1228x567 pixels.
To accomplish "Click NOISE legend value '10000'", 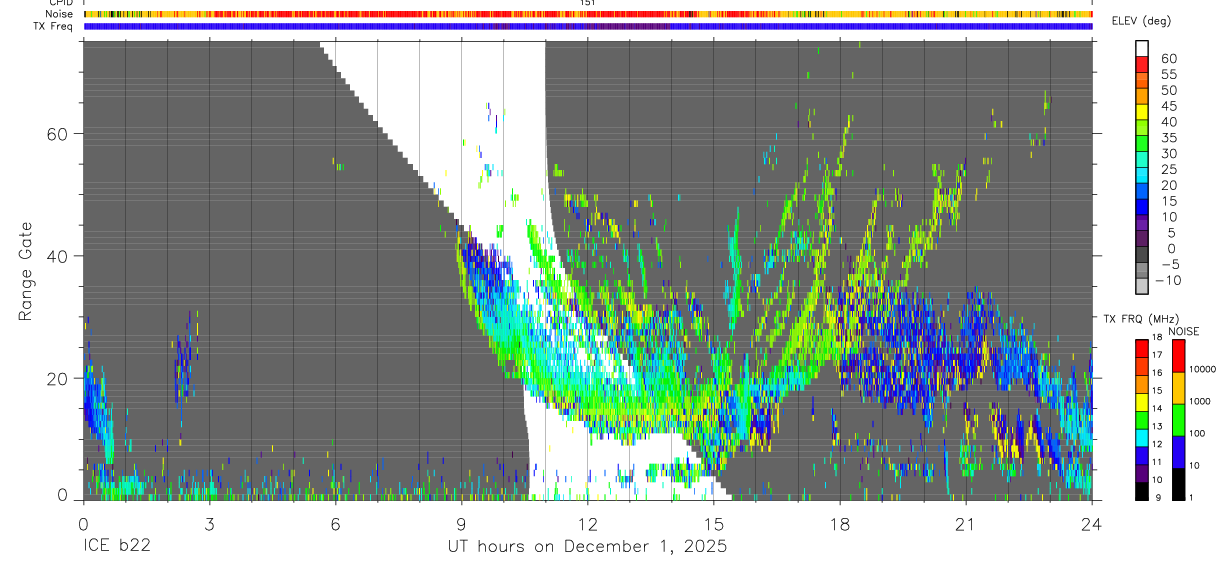I will pos(1202,369).
